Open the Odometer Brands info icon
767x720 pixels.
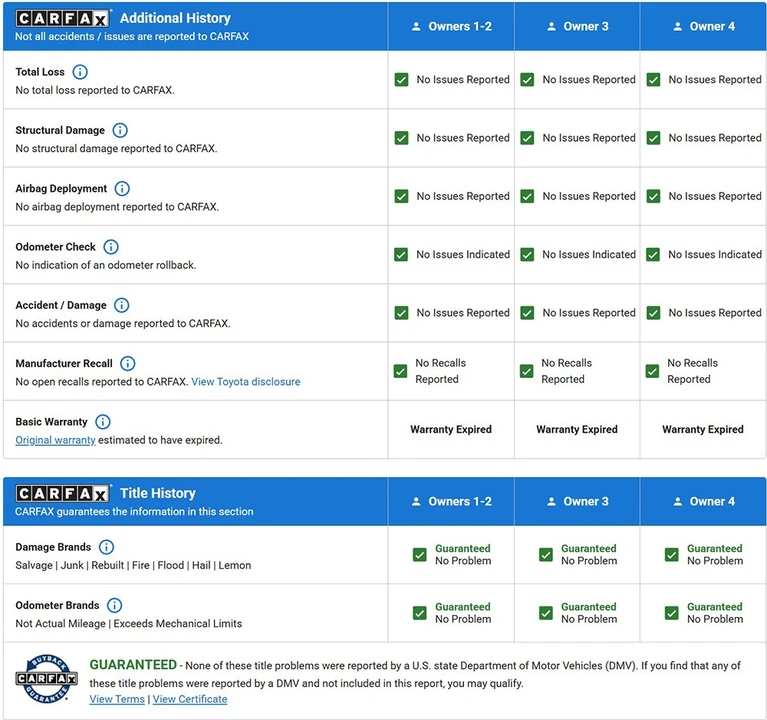click(x=114, y=605)
